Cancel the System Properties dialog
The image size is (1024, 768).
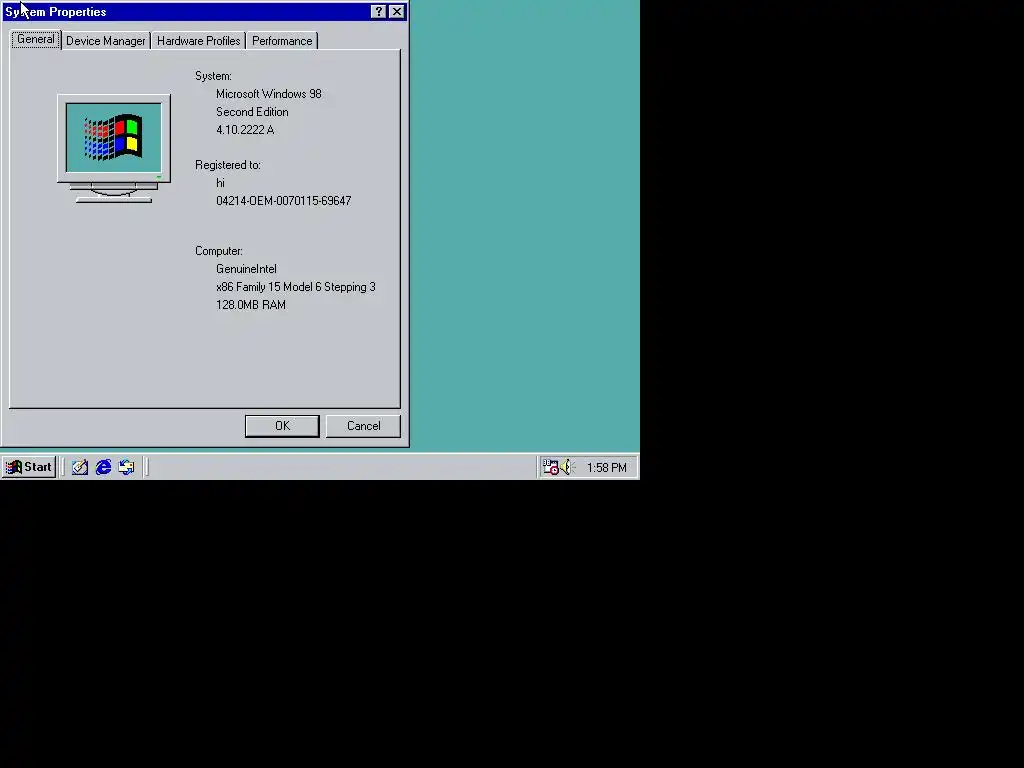coord(363,426)
